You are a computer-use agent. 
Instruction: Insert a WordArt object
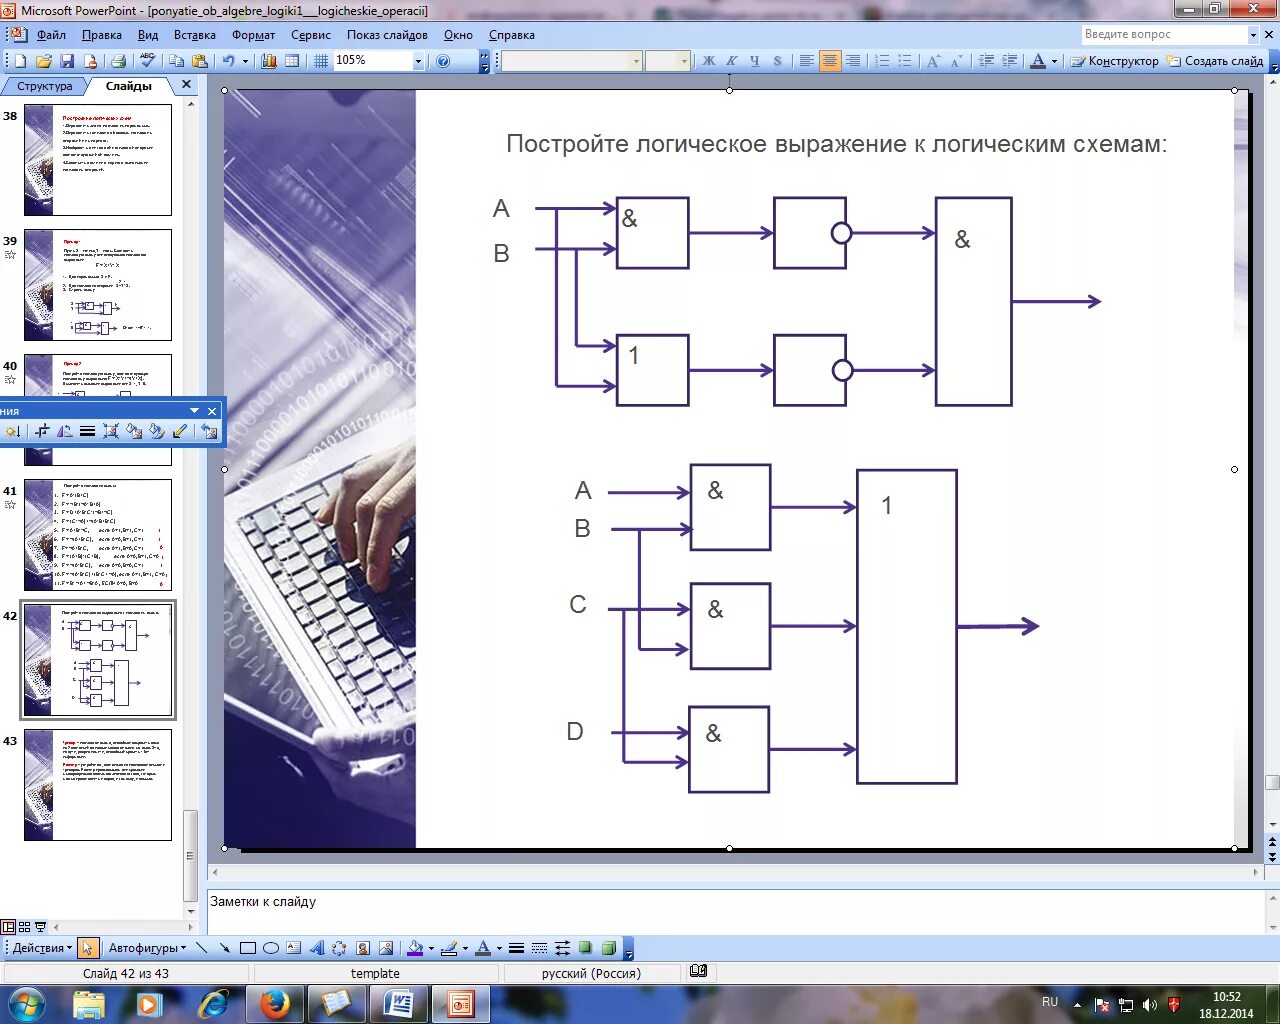click(x=317, y=948)
